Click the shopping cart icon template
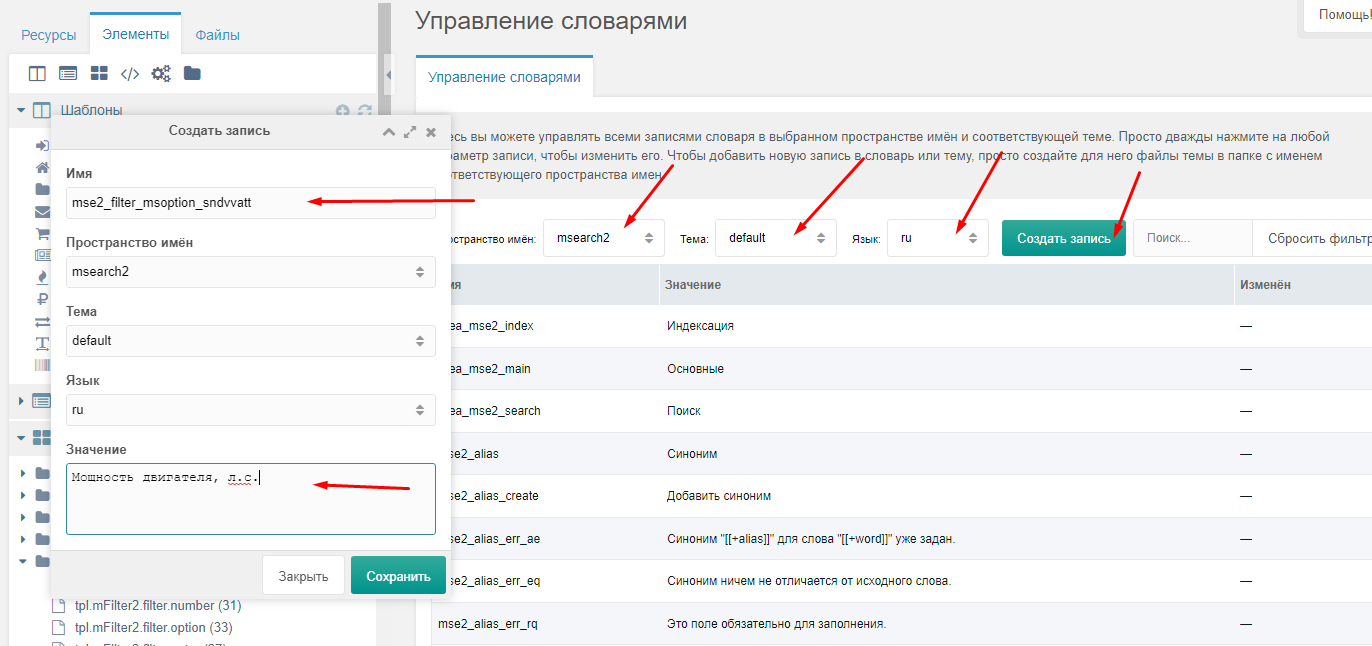Image resolution: width=1372 pixels, height=646 pixels. (x=42, y=233)
